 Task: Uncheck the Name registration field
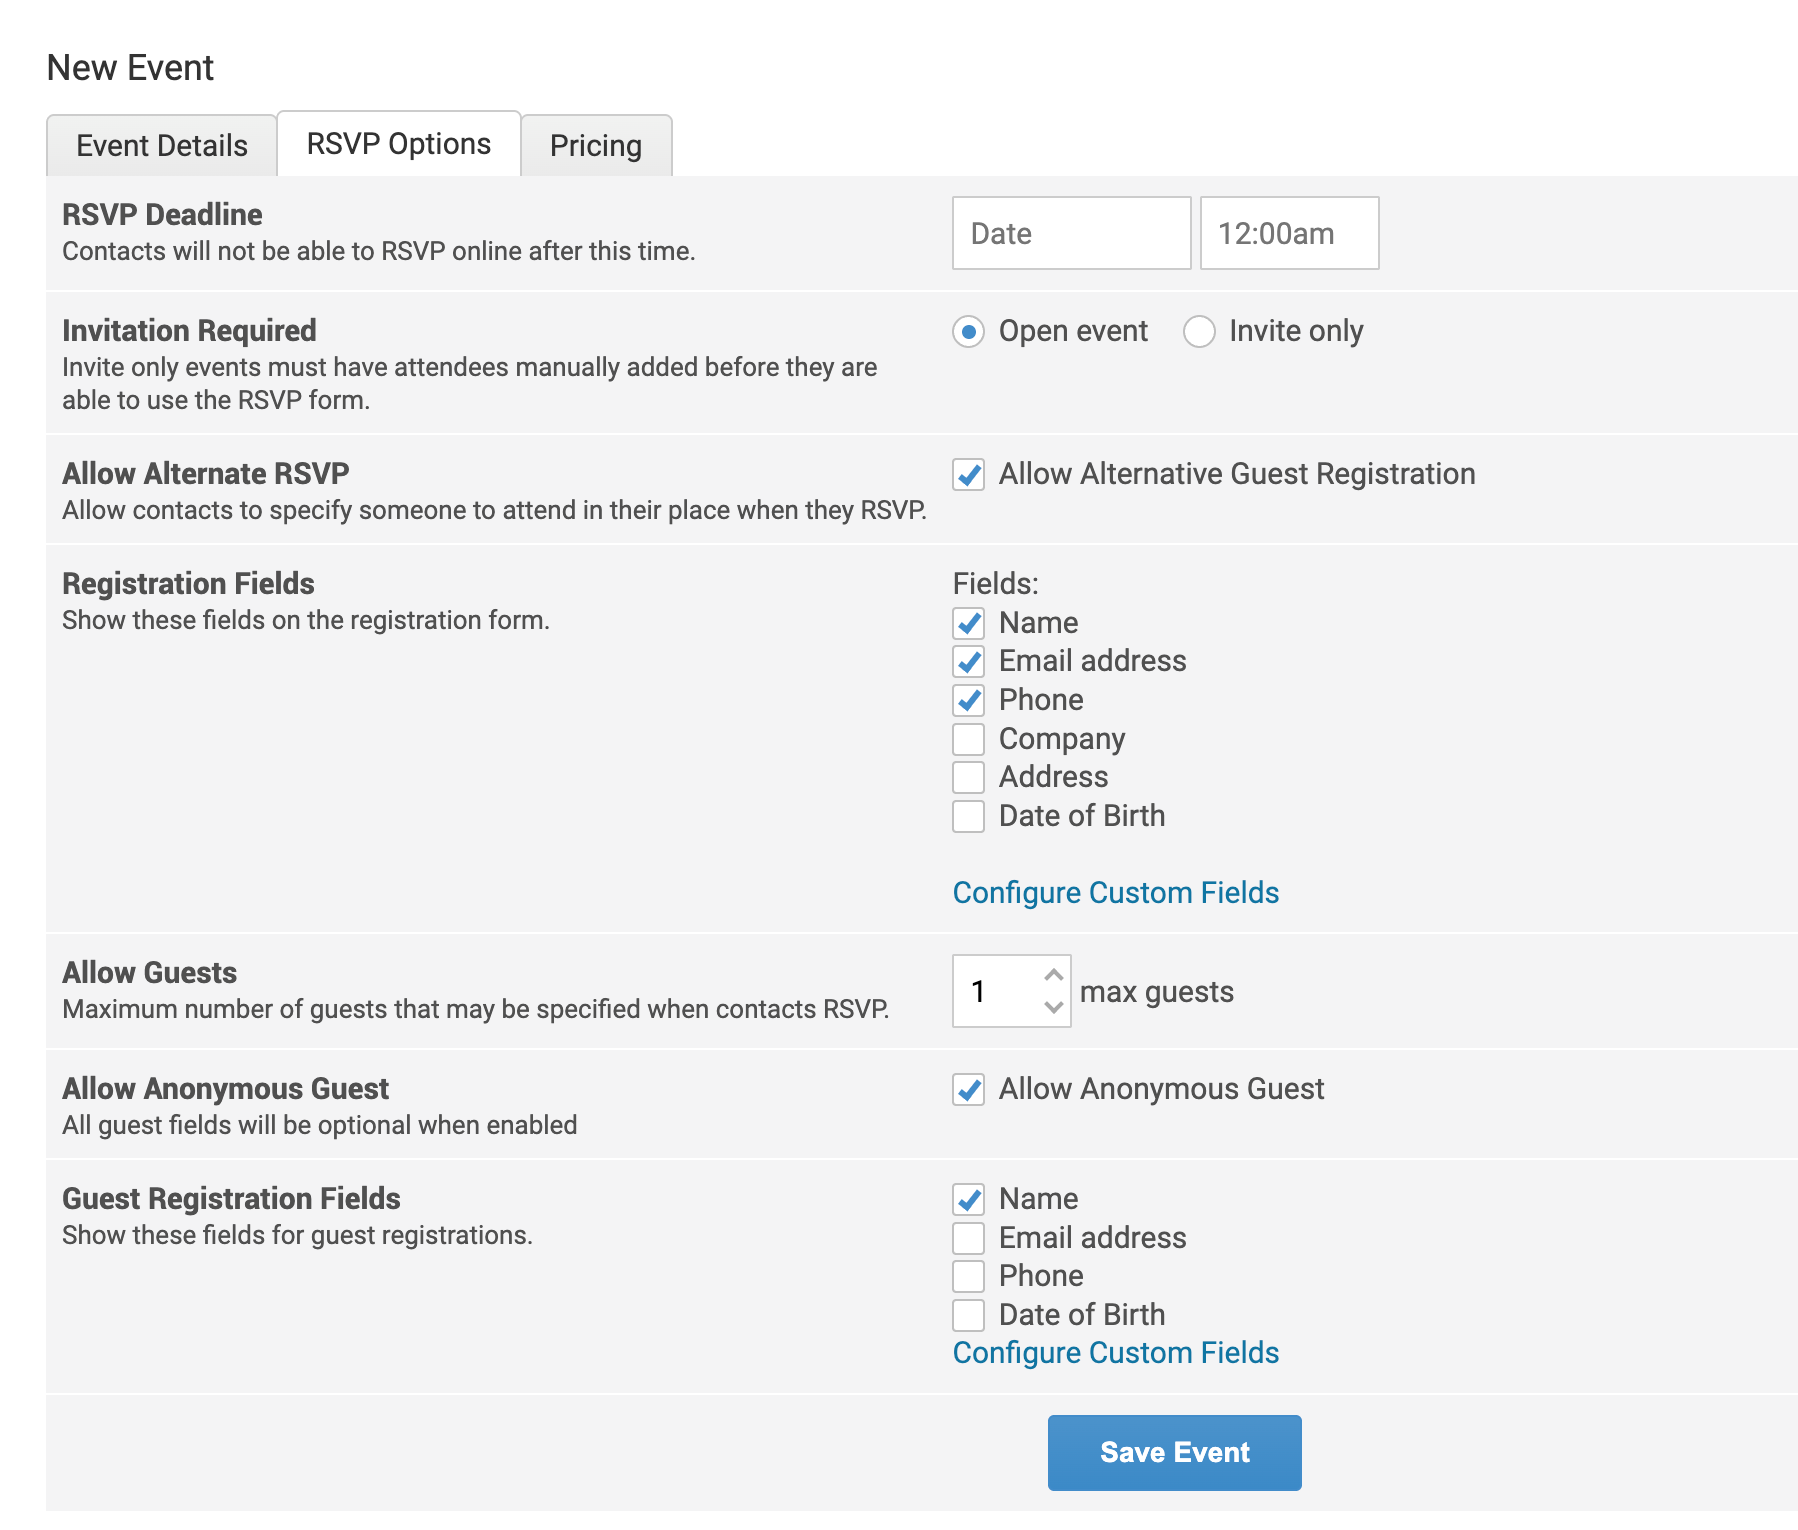[x=968, y=623]
